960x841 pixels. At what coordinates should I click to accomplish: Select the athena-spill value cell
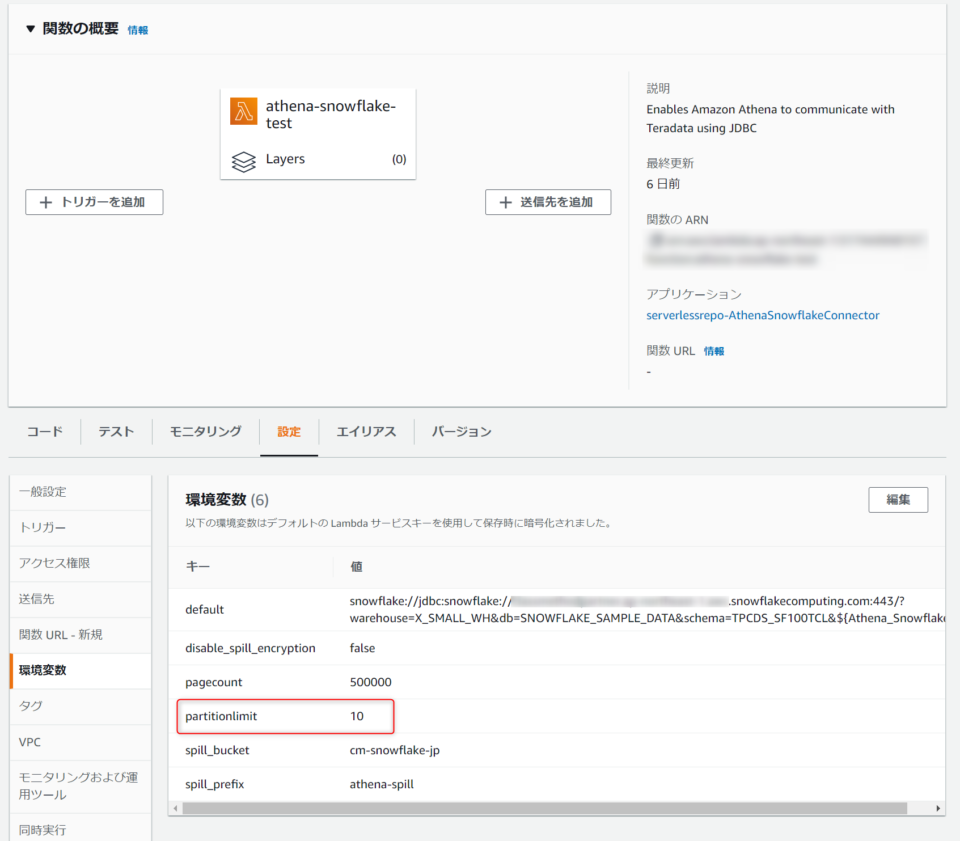click(x=381, y=785)
